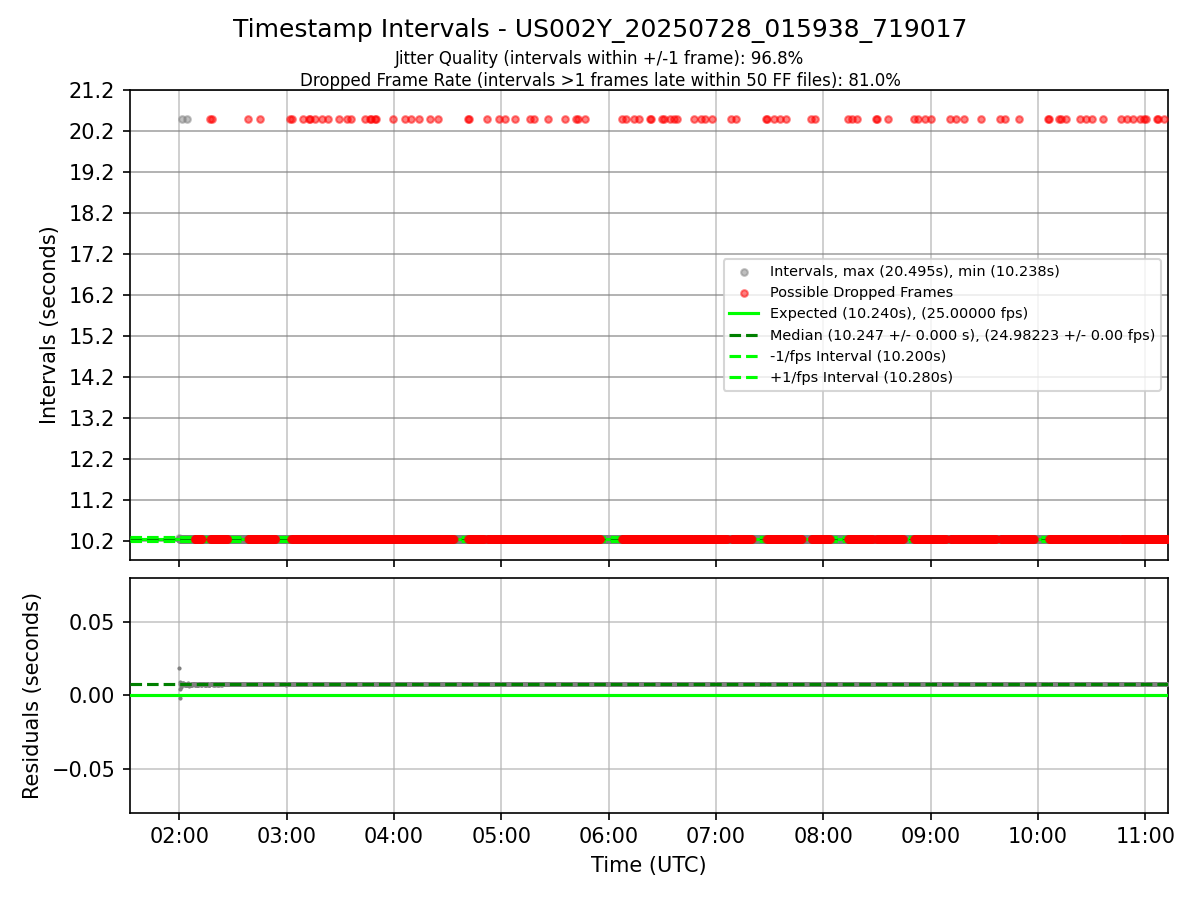1200x900 pixels.
Task: Click the x-axis tick label 08:00
Action: [823, 835]
